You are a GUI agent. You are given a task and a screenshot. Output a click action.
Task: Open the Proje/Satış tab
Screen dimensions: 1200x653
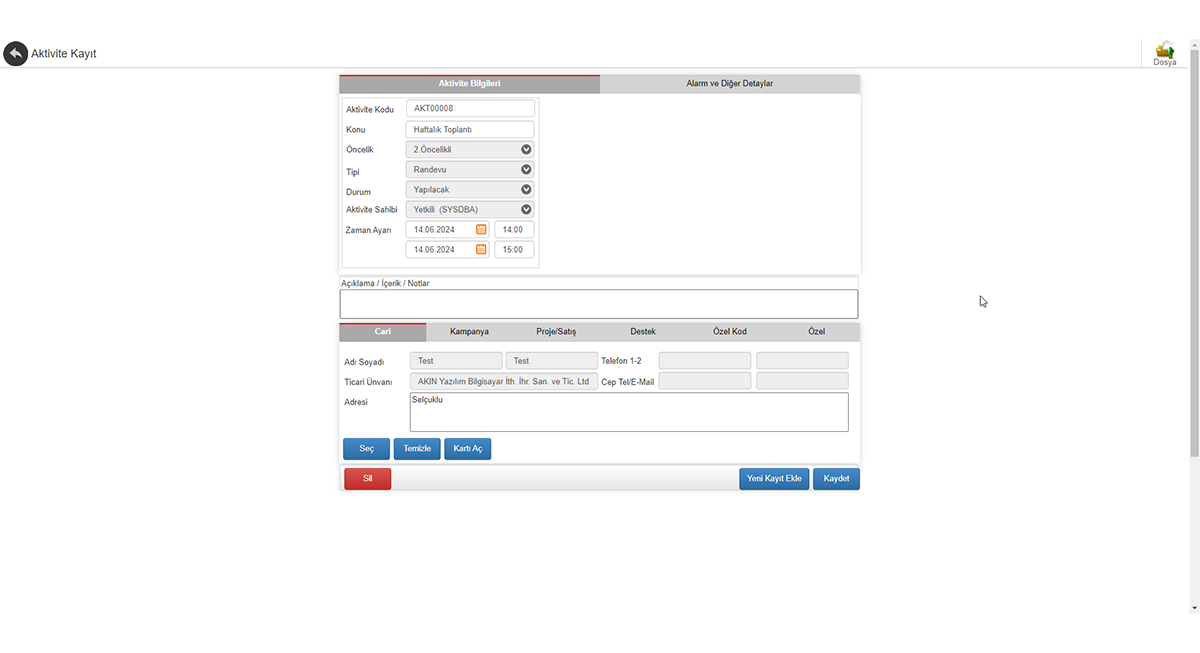tap(555, 332)
